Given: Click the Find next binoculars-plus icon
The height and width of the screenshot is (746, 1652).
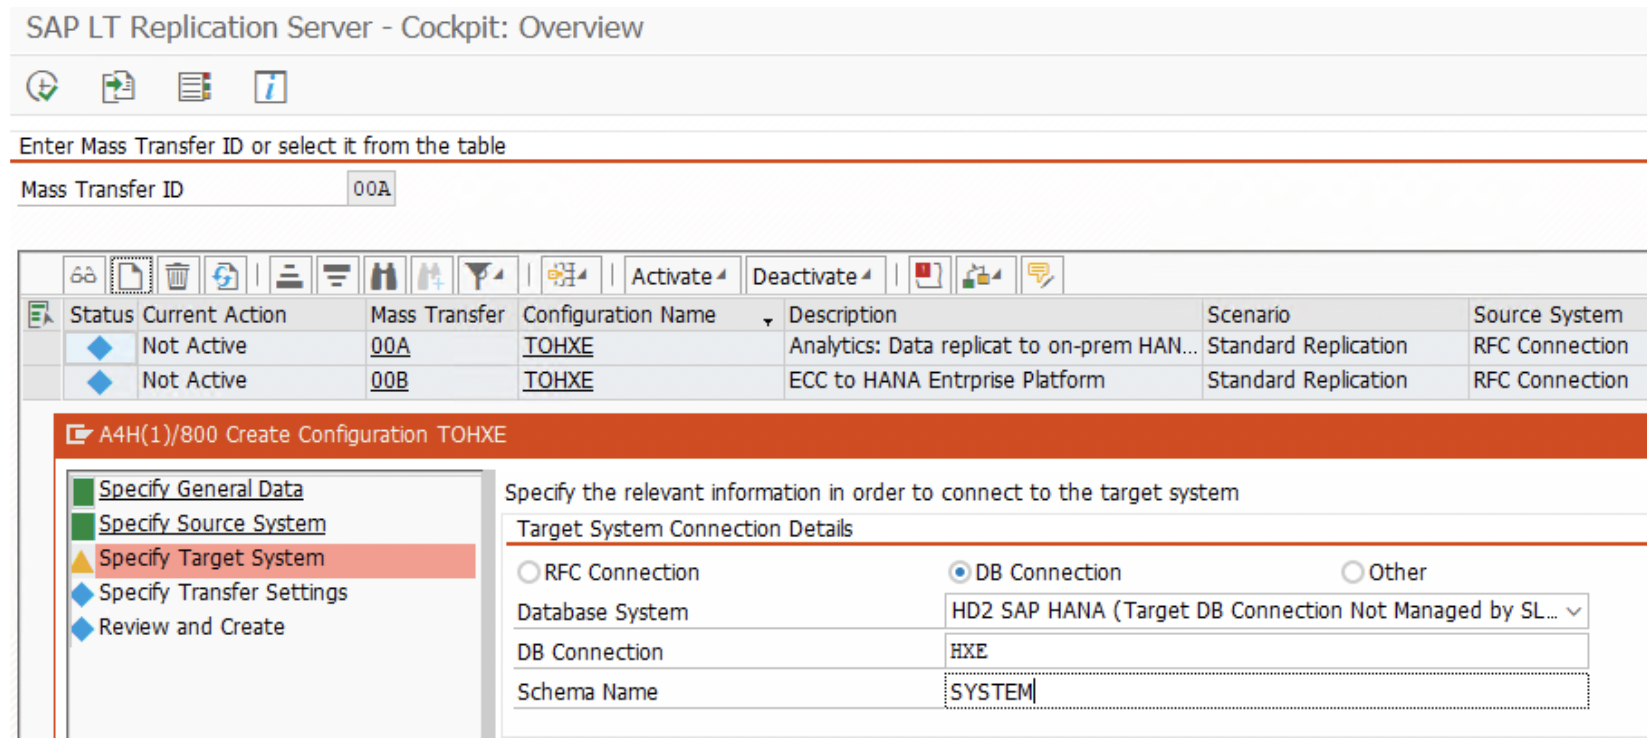Looking at the screenshot, I should [431, 276].
